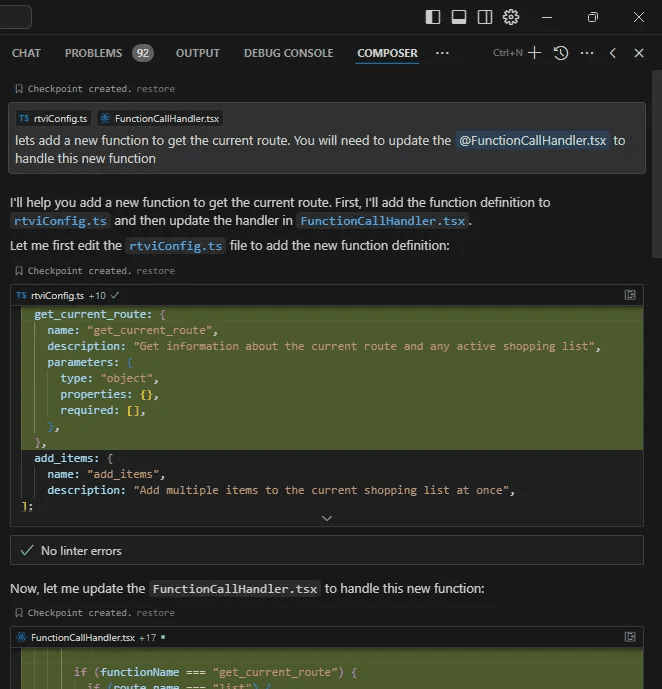This screenshot has height=689, width=662.
Task: Open more actions ellipsis beside history icon
Action: [587, 53]
